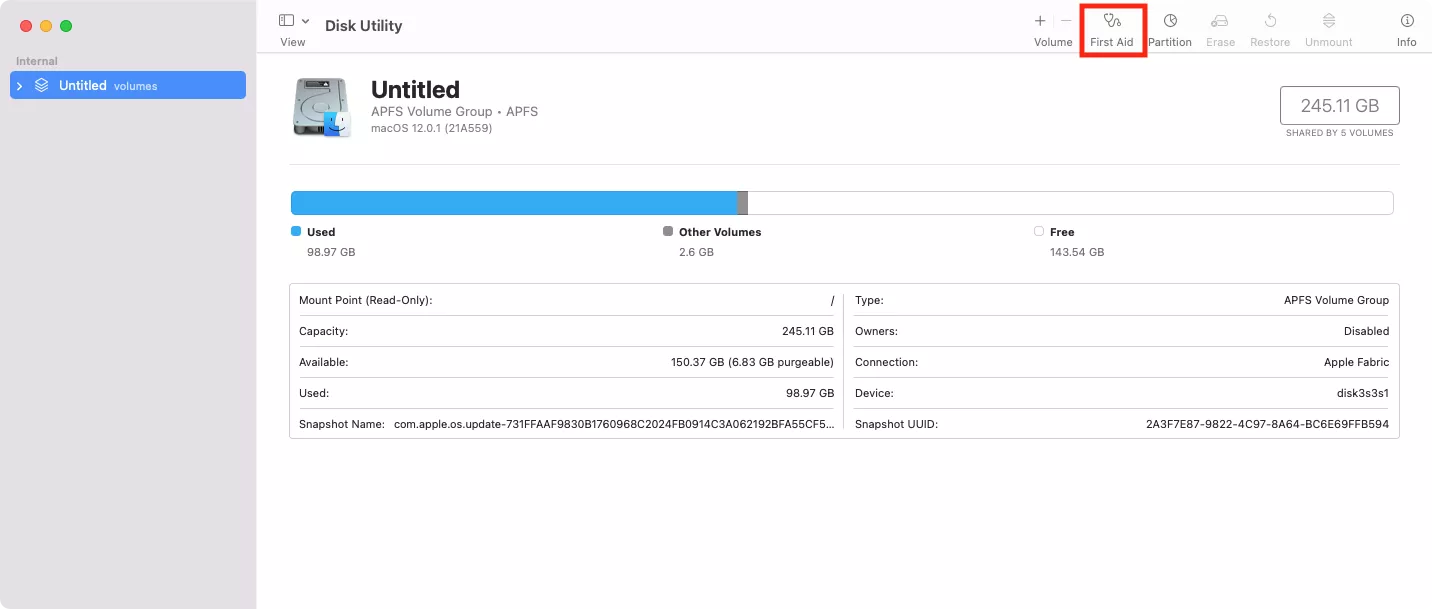Click the Restore toolbar icon
This screenshot has width=1432, height=609.
1270,21
